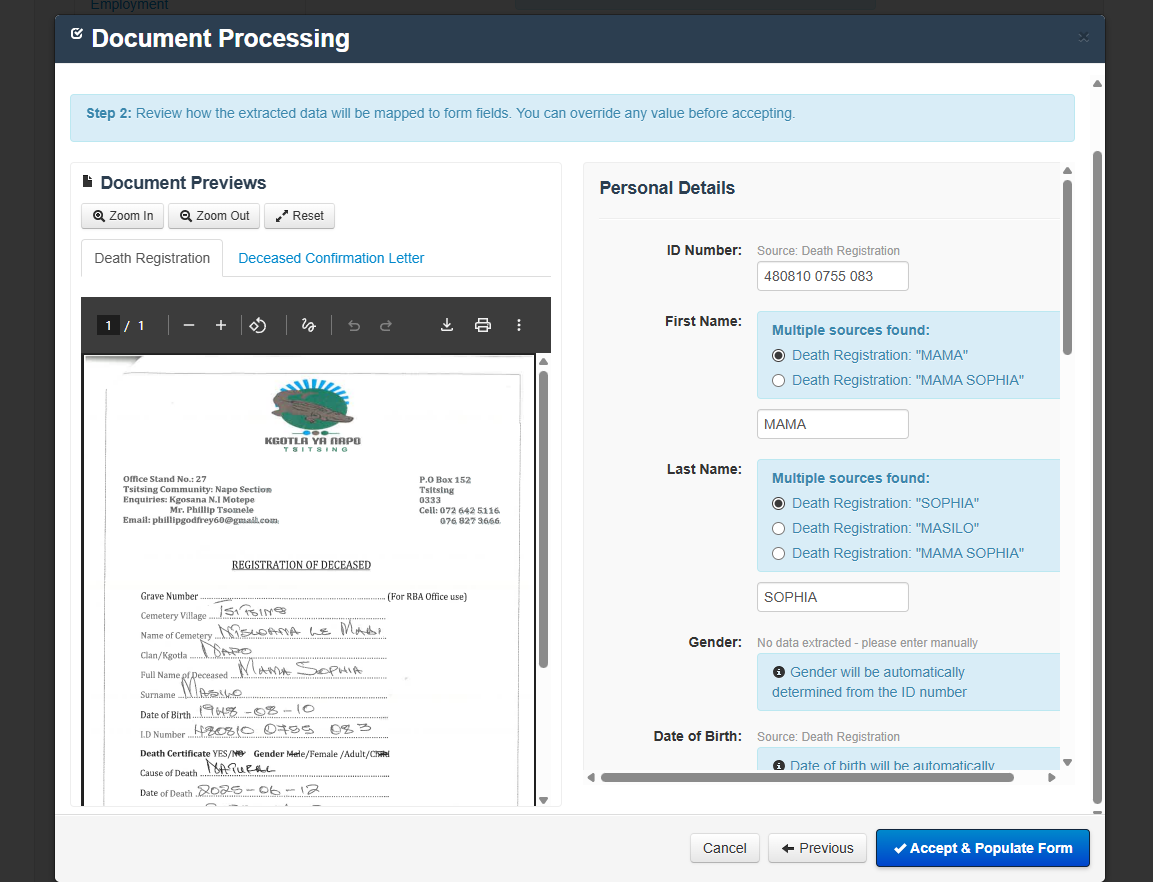Select the draw annotation tool in PDF toolbar
This screenshot has height=882, width=1153.
[309, 325]
